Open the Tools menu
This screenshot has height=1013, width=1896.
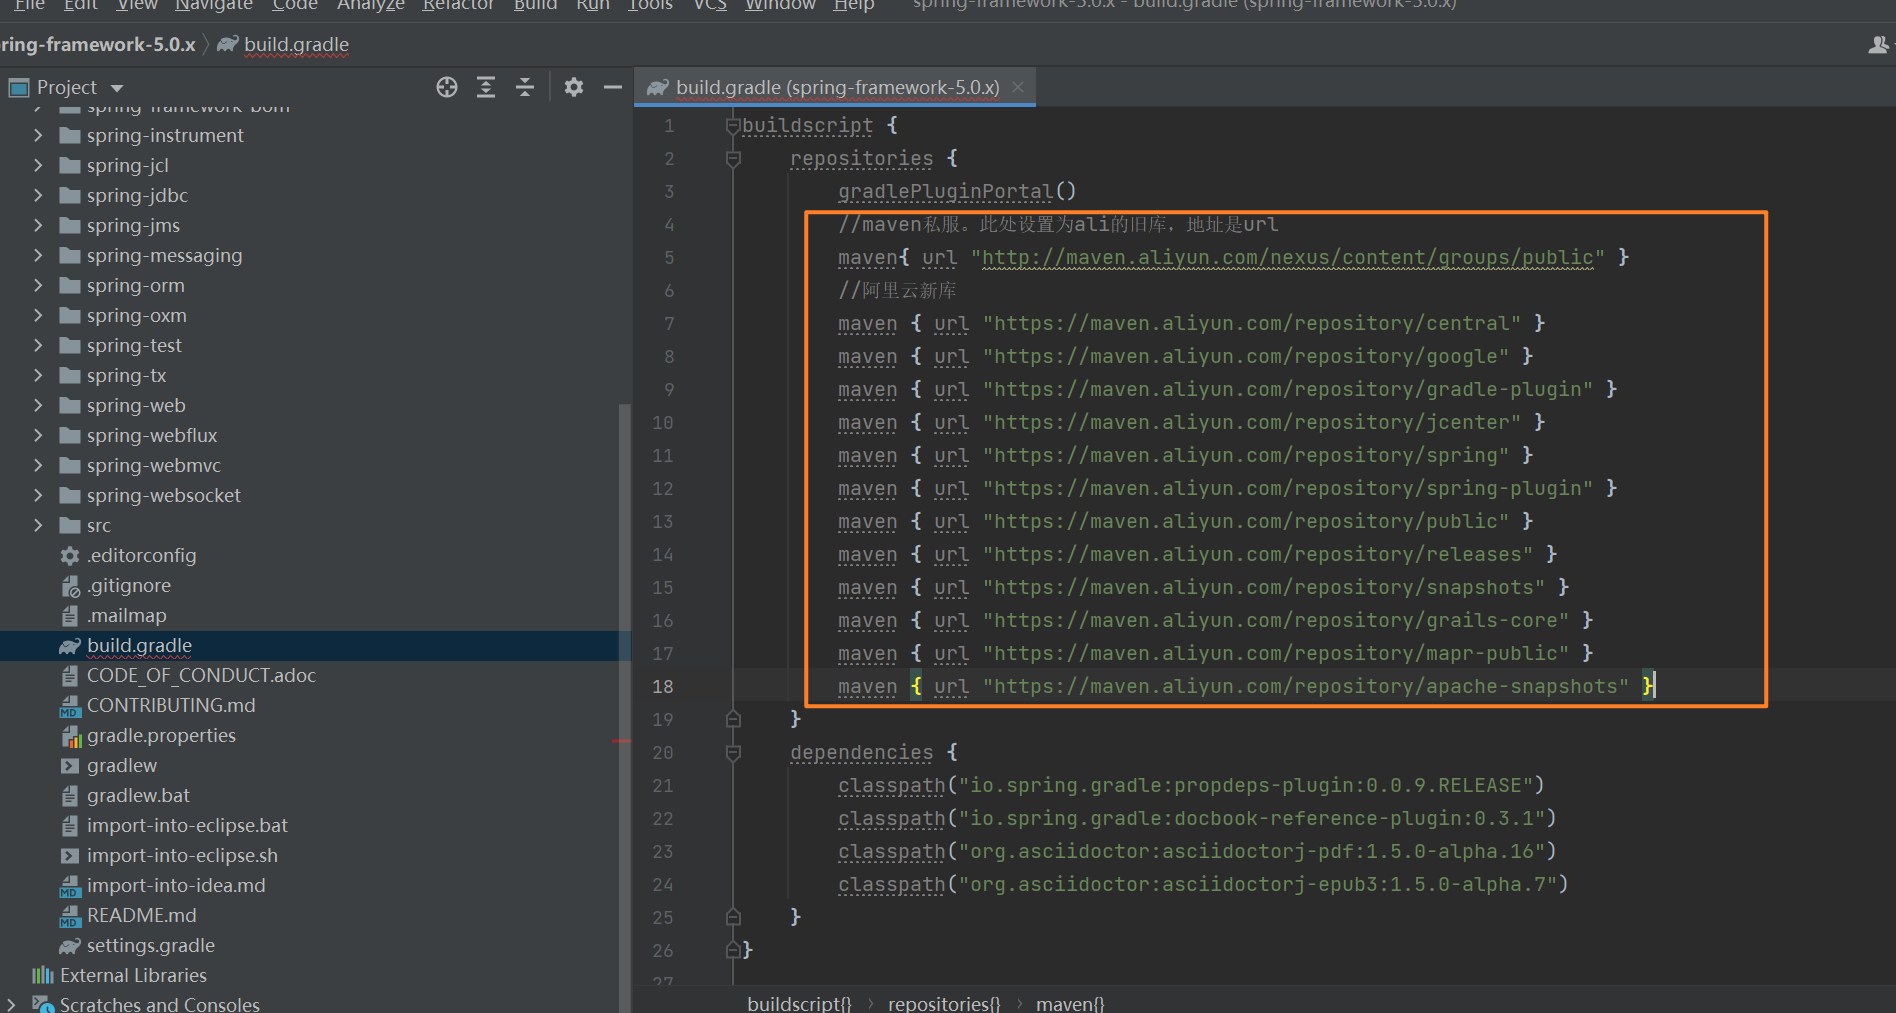point(650,5)
